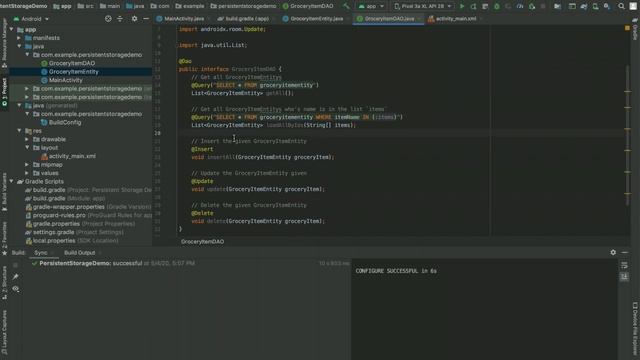640x360 pixels.
Task: Open activity_main.xml in project tree
Action: tap(72, 156)
